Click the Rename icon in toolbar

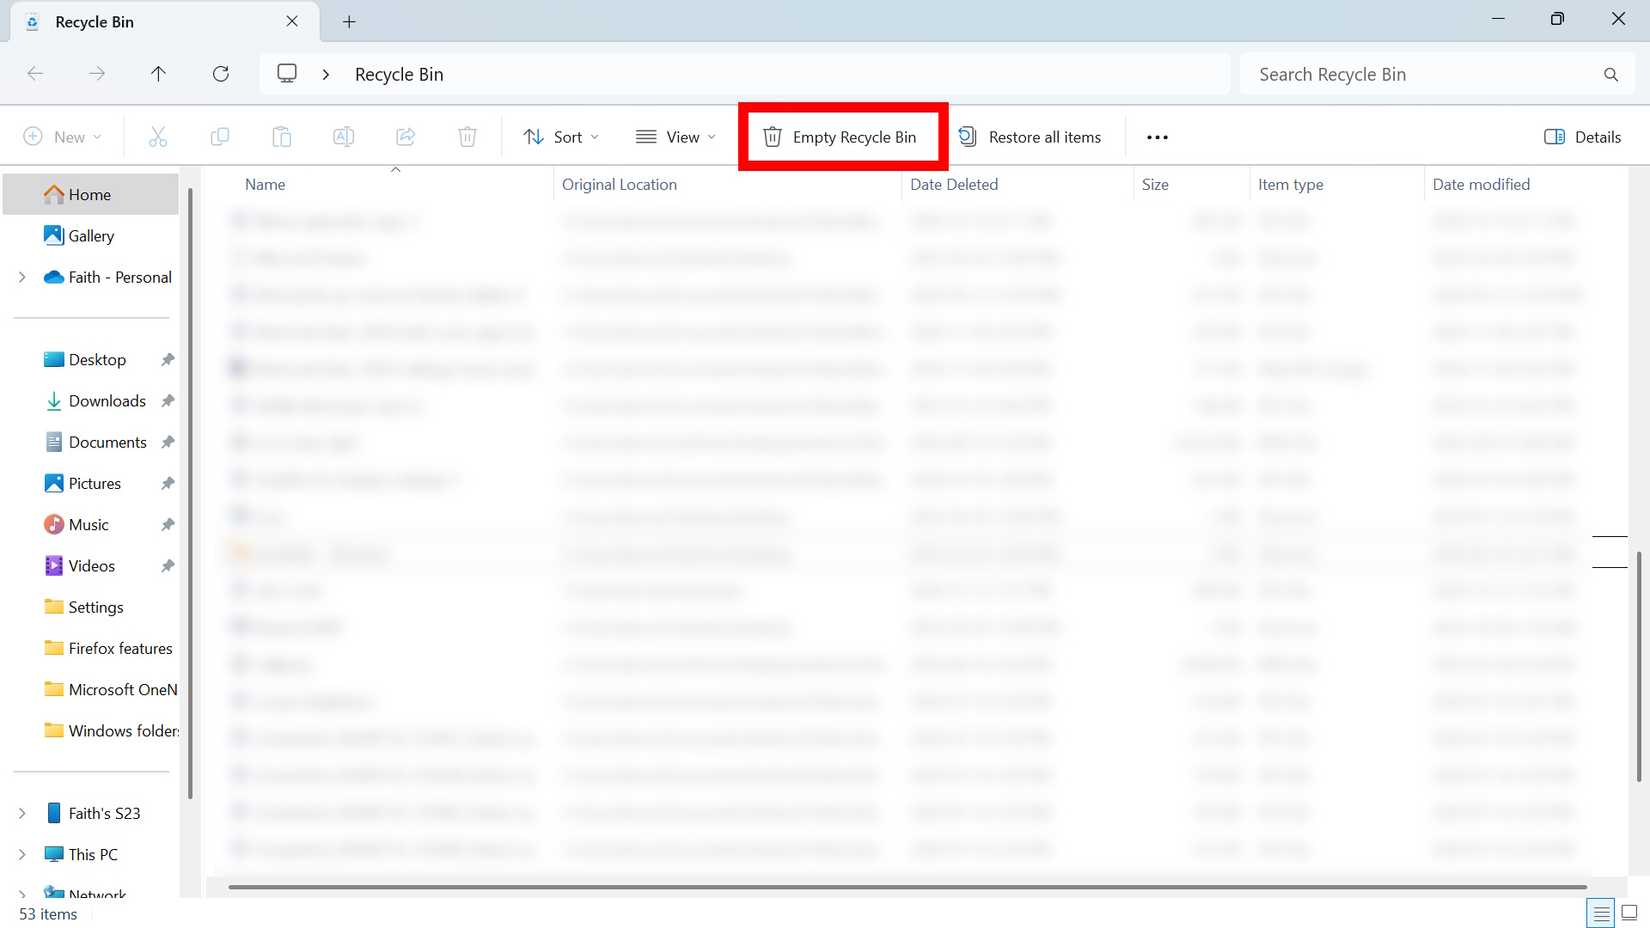point(344,137)
